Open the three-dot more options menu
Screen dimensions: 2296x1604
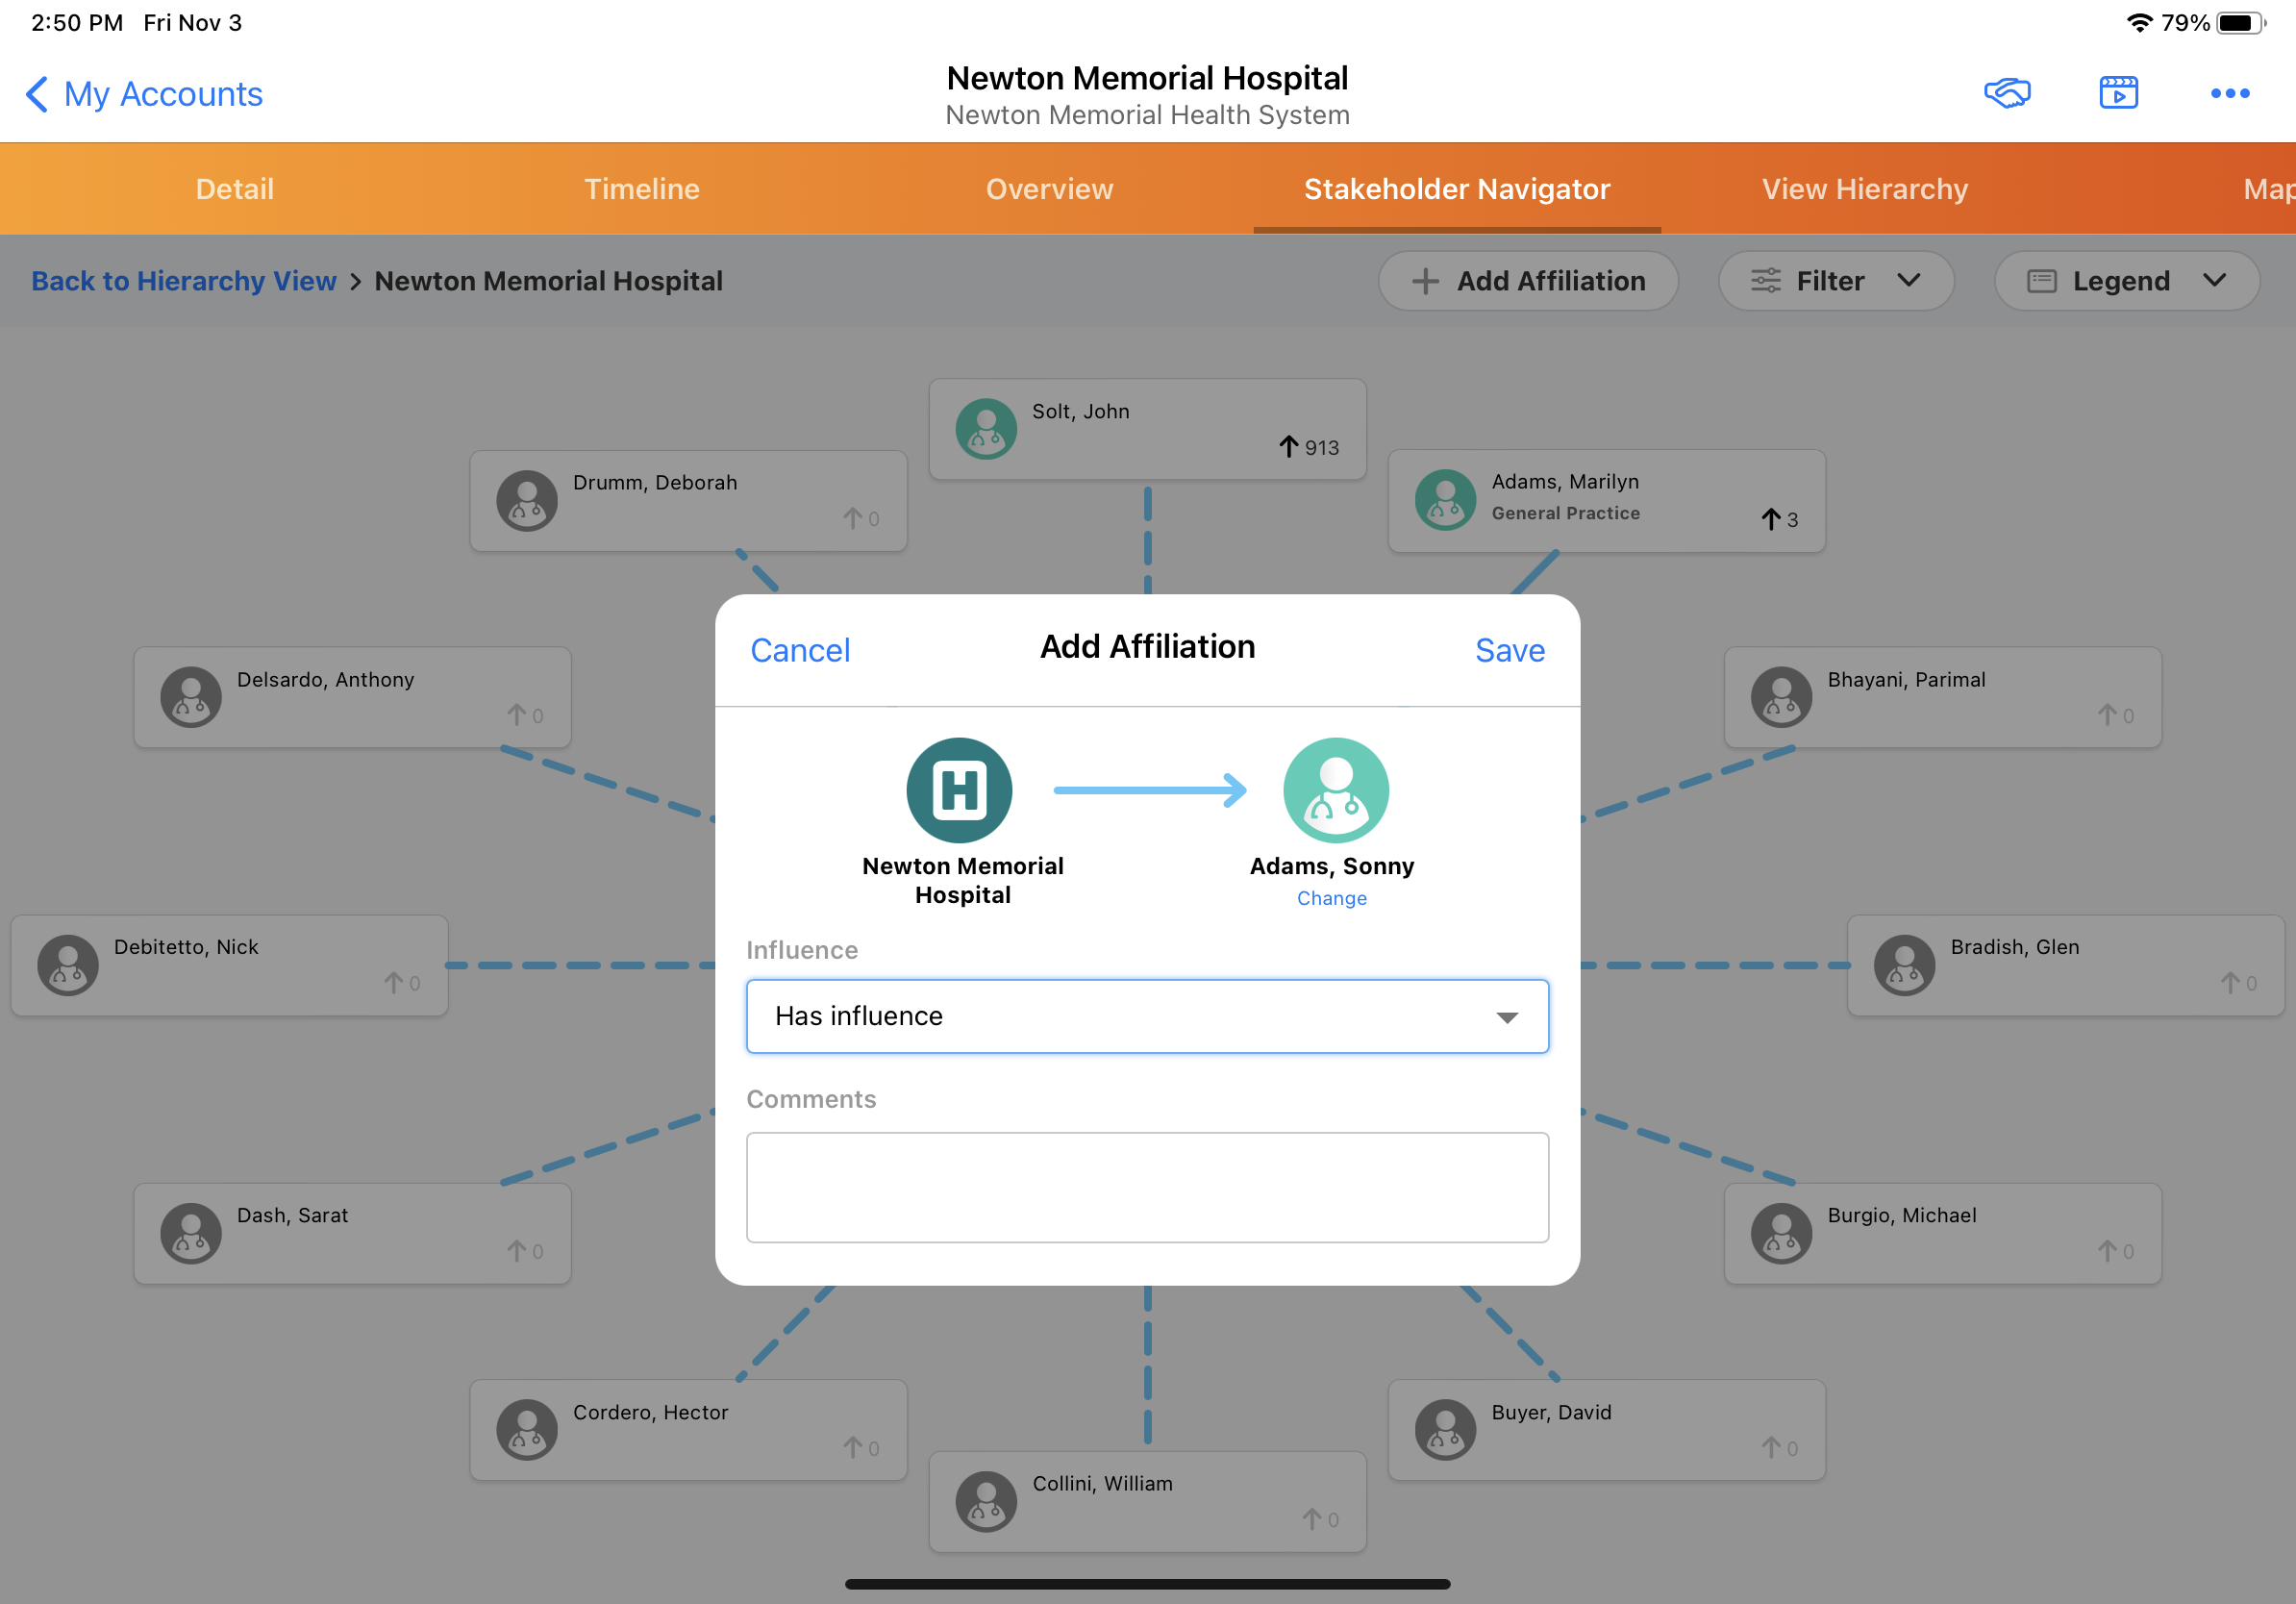pos(2229,93)
